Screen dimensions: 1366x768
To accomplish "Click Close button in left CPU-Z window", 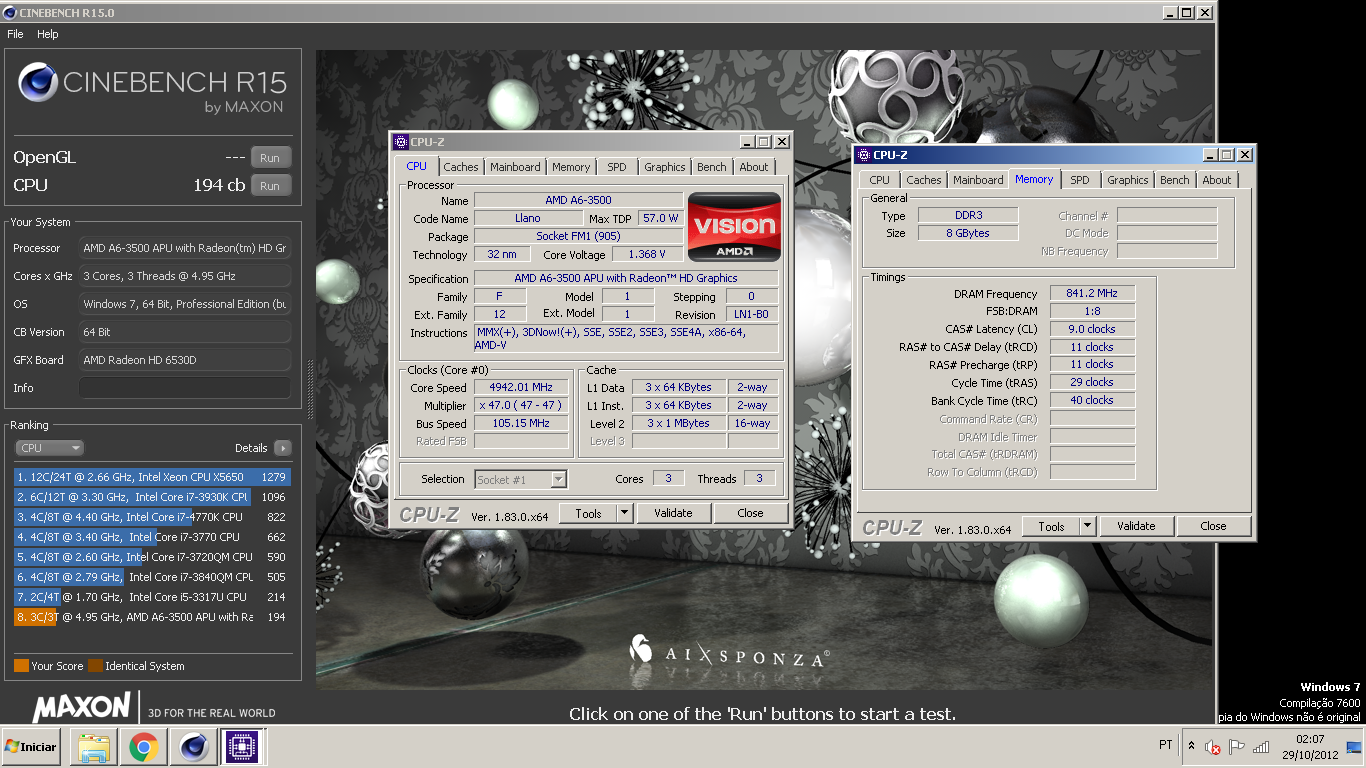I will pyautogui.click(x=750, y=513).
